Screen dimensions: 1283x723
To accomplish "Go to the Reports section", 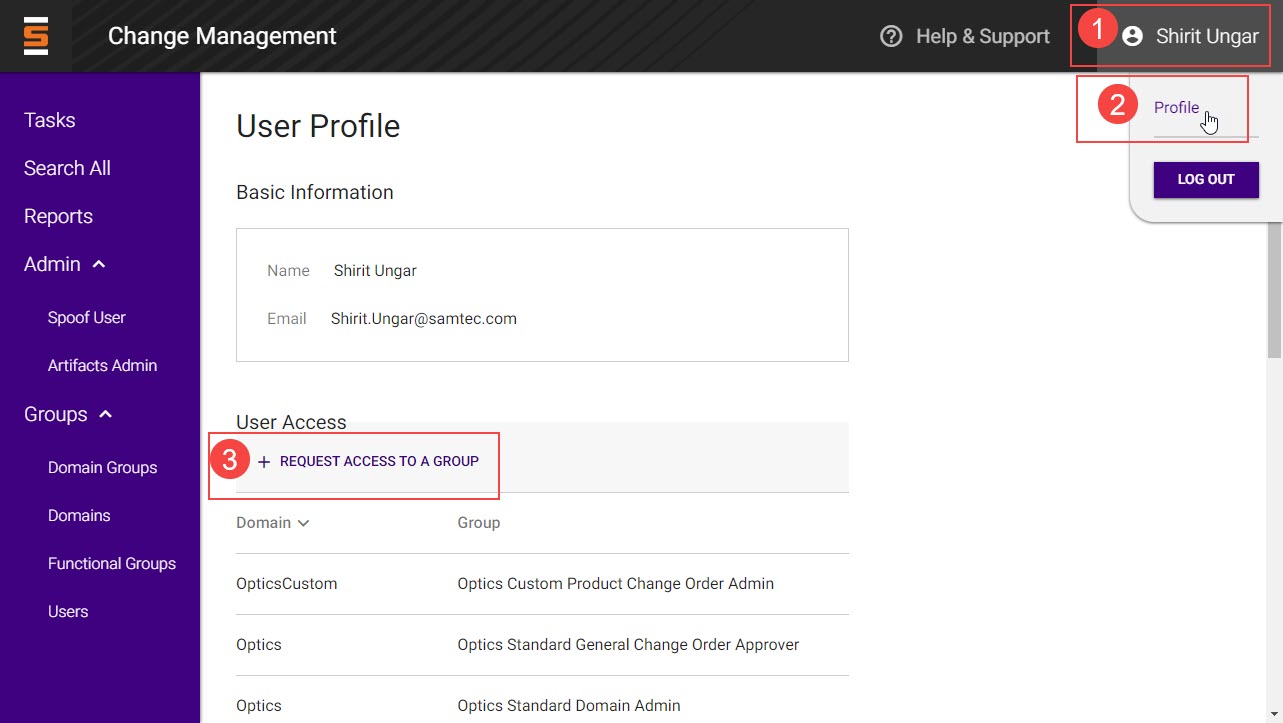I will (58, 216).
